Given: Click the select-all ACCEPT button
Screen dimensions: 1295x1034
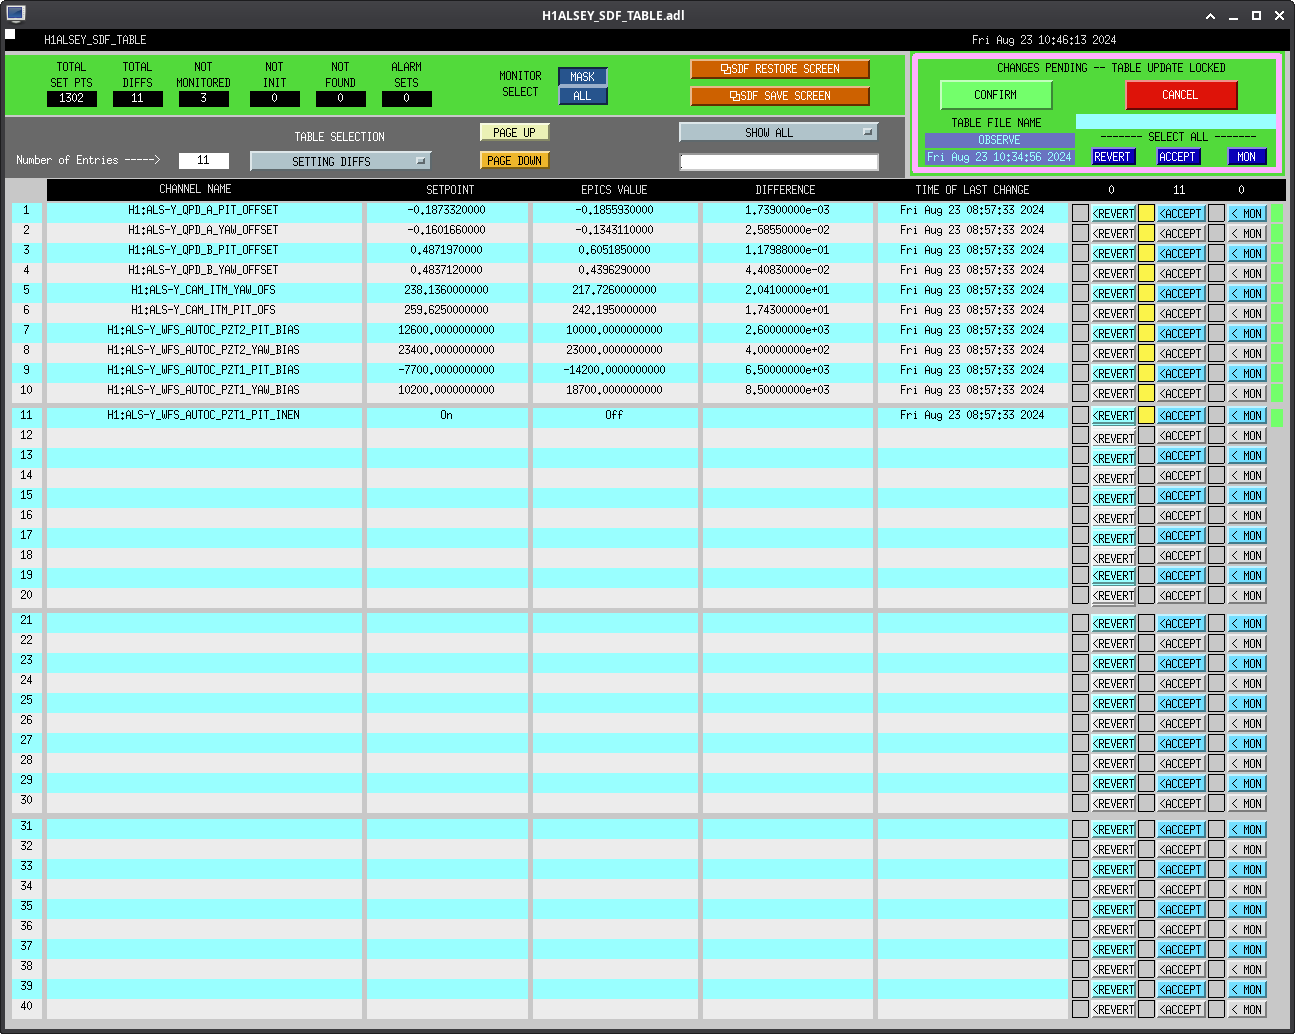Looking at the screenshot, I should 1178,157.
